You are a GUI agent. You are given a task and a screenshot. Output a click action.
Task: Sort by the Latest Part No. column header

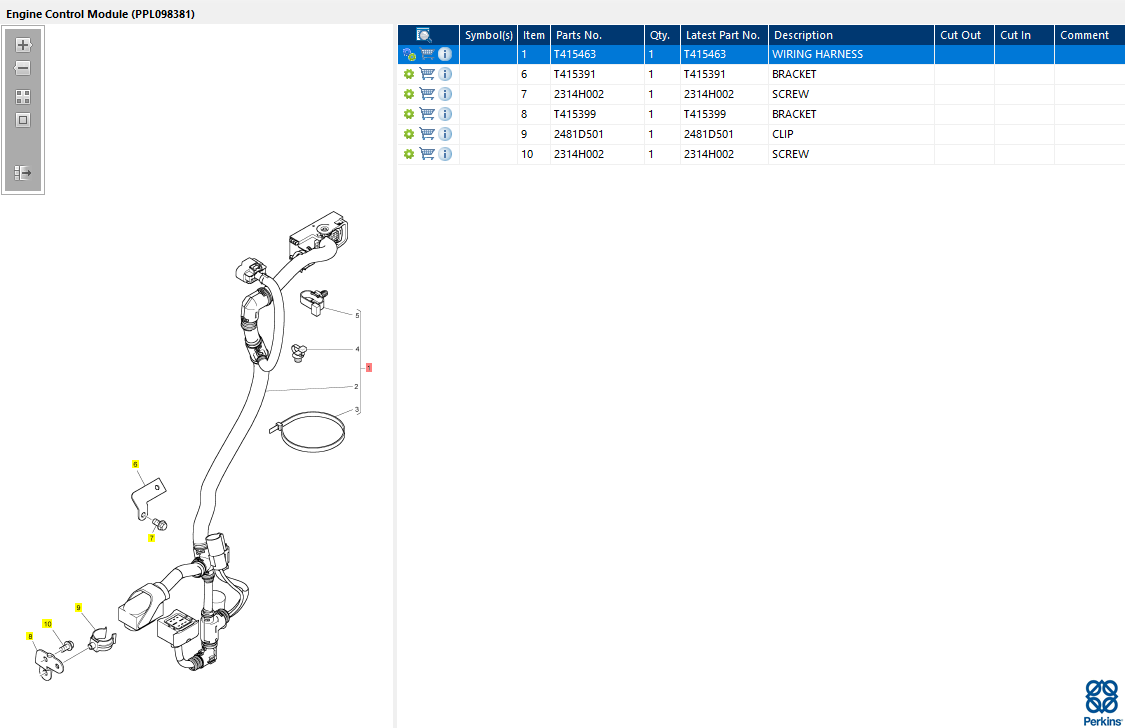[724, 35]
